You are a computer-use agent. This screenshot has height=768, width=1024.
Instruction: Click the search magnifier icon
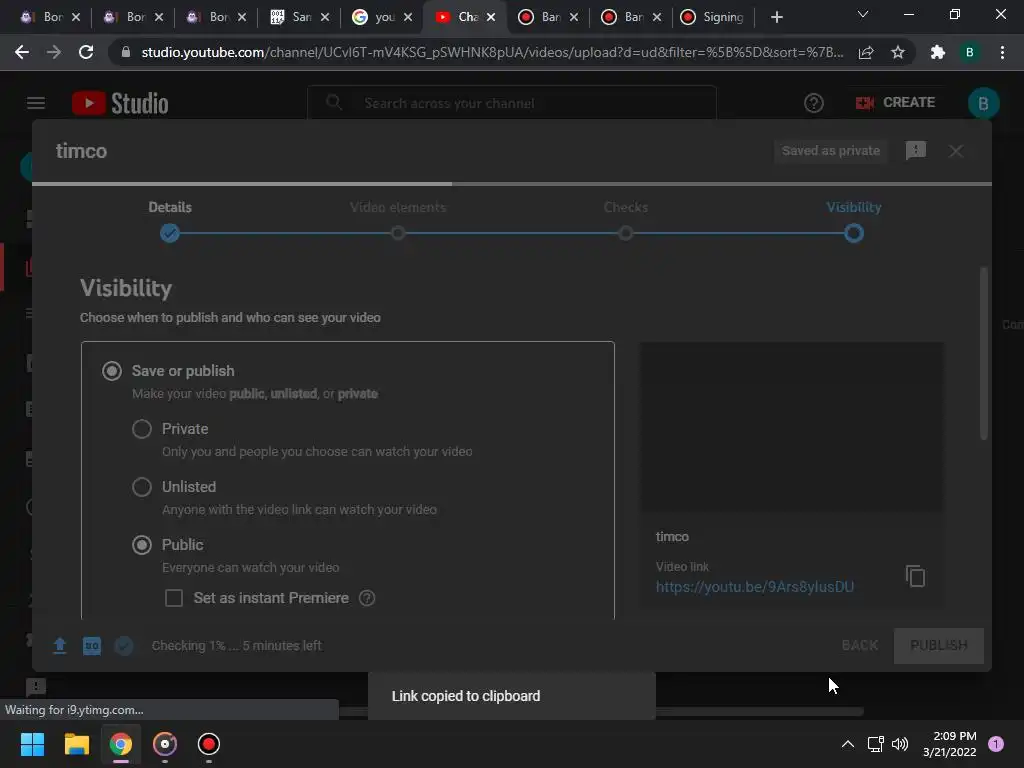click(334, 103)
